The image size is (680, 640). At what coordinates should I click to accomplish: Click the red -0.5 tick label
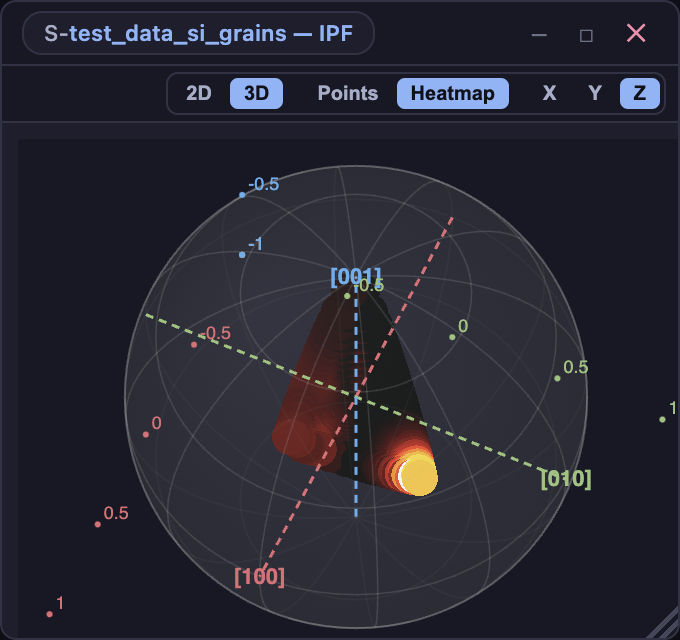216,333
